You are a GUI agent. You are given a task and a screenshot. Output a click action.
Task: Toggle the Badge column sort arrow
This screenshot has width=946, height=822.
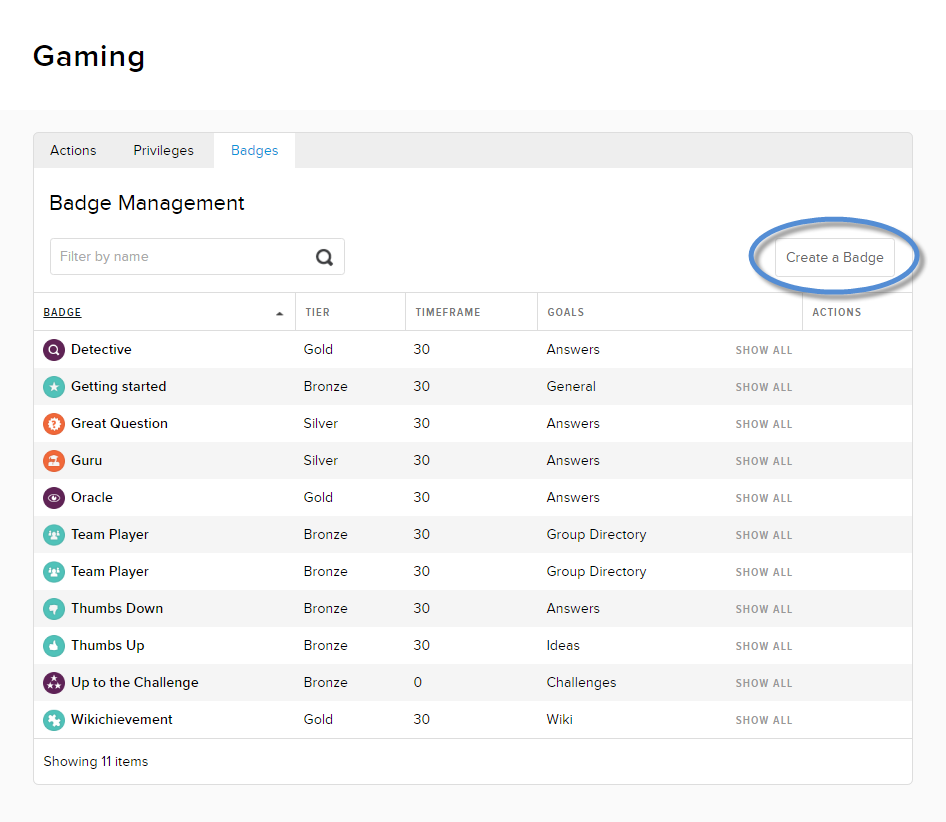tap(279, 313)
